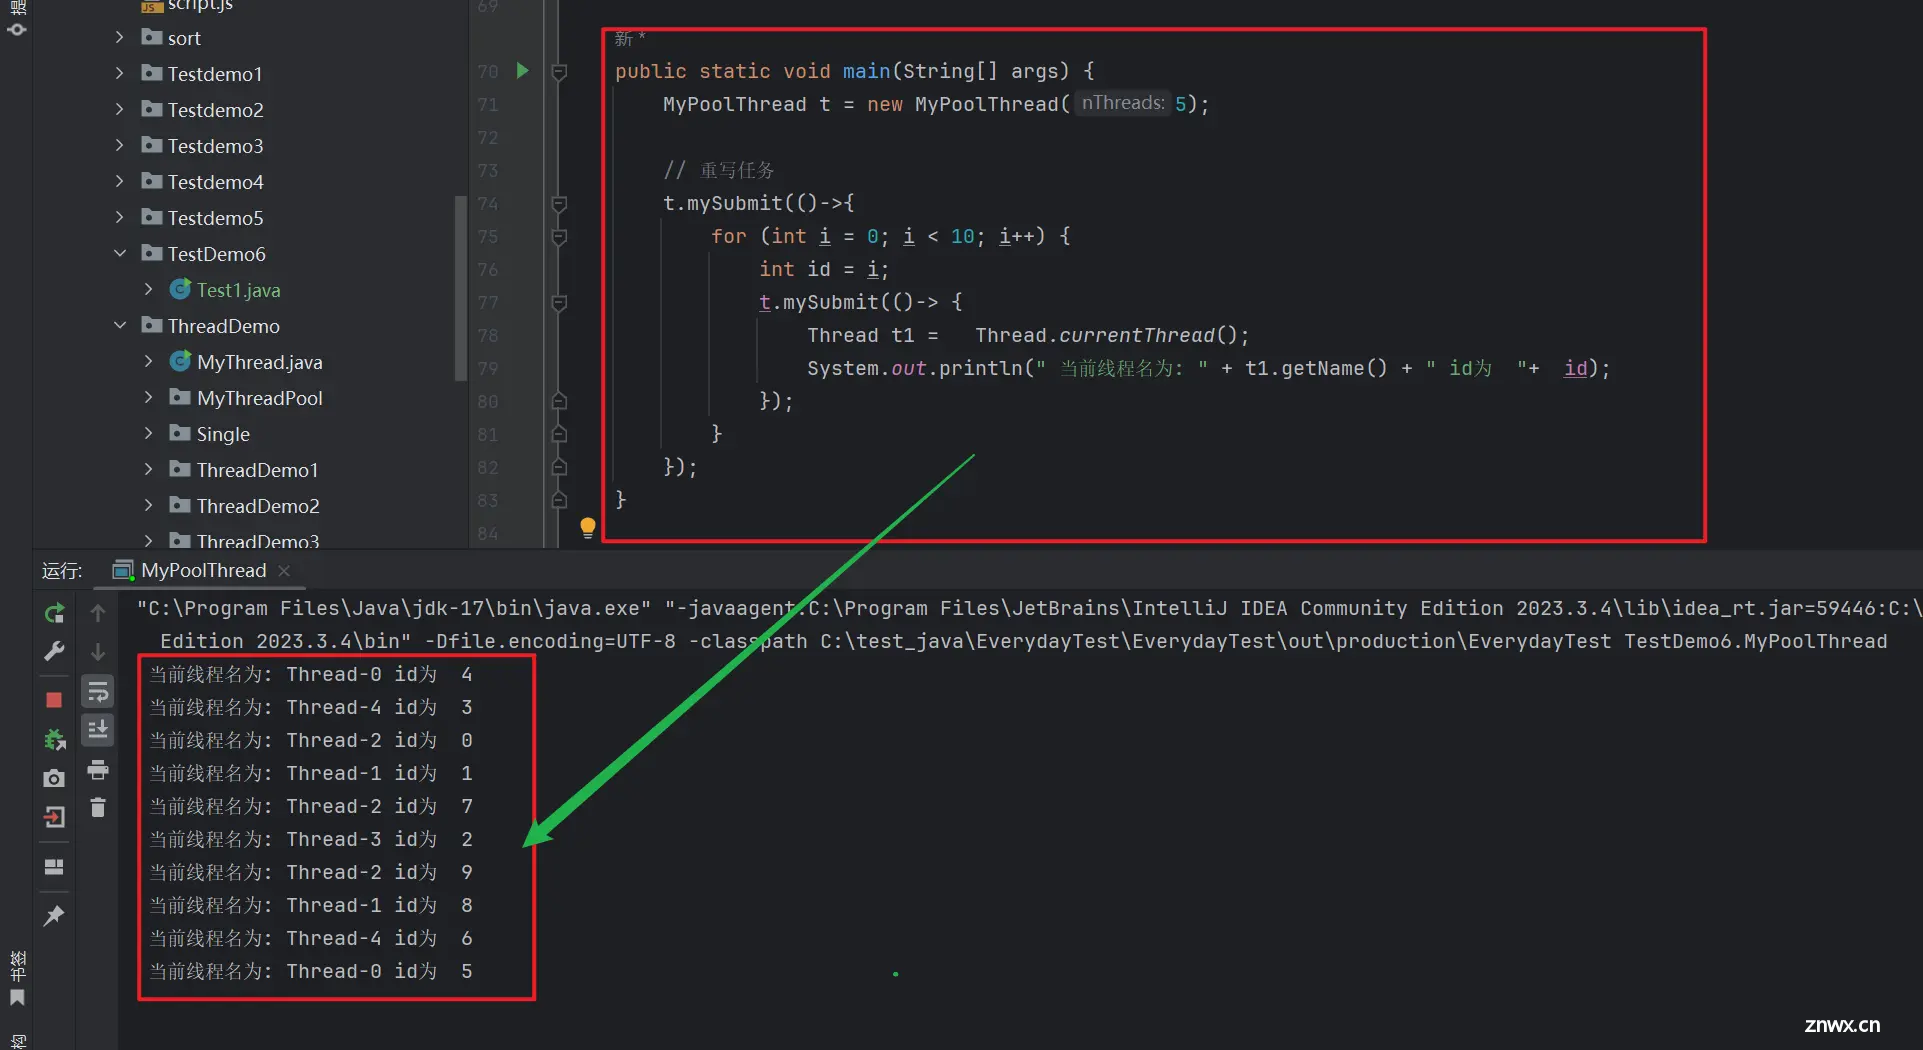Restore layout icon in run panel
This screenshot has width=1923, height=1050.
coord(54,867)
